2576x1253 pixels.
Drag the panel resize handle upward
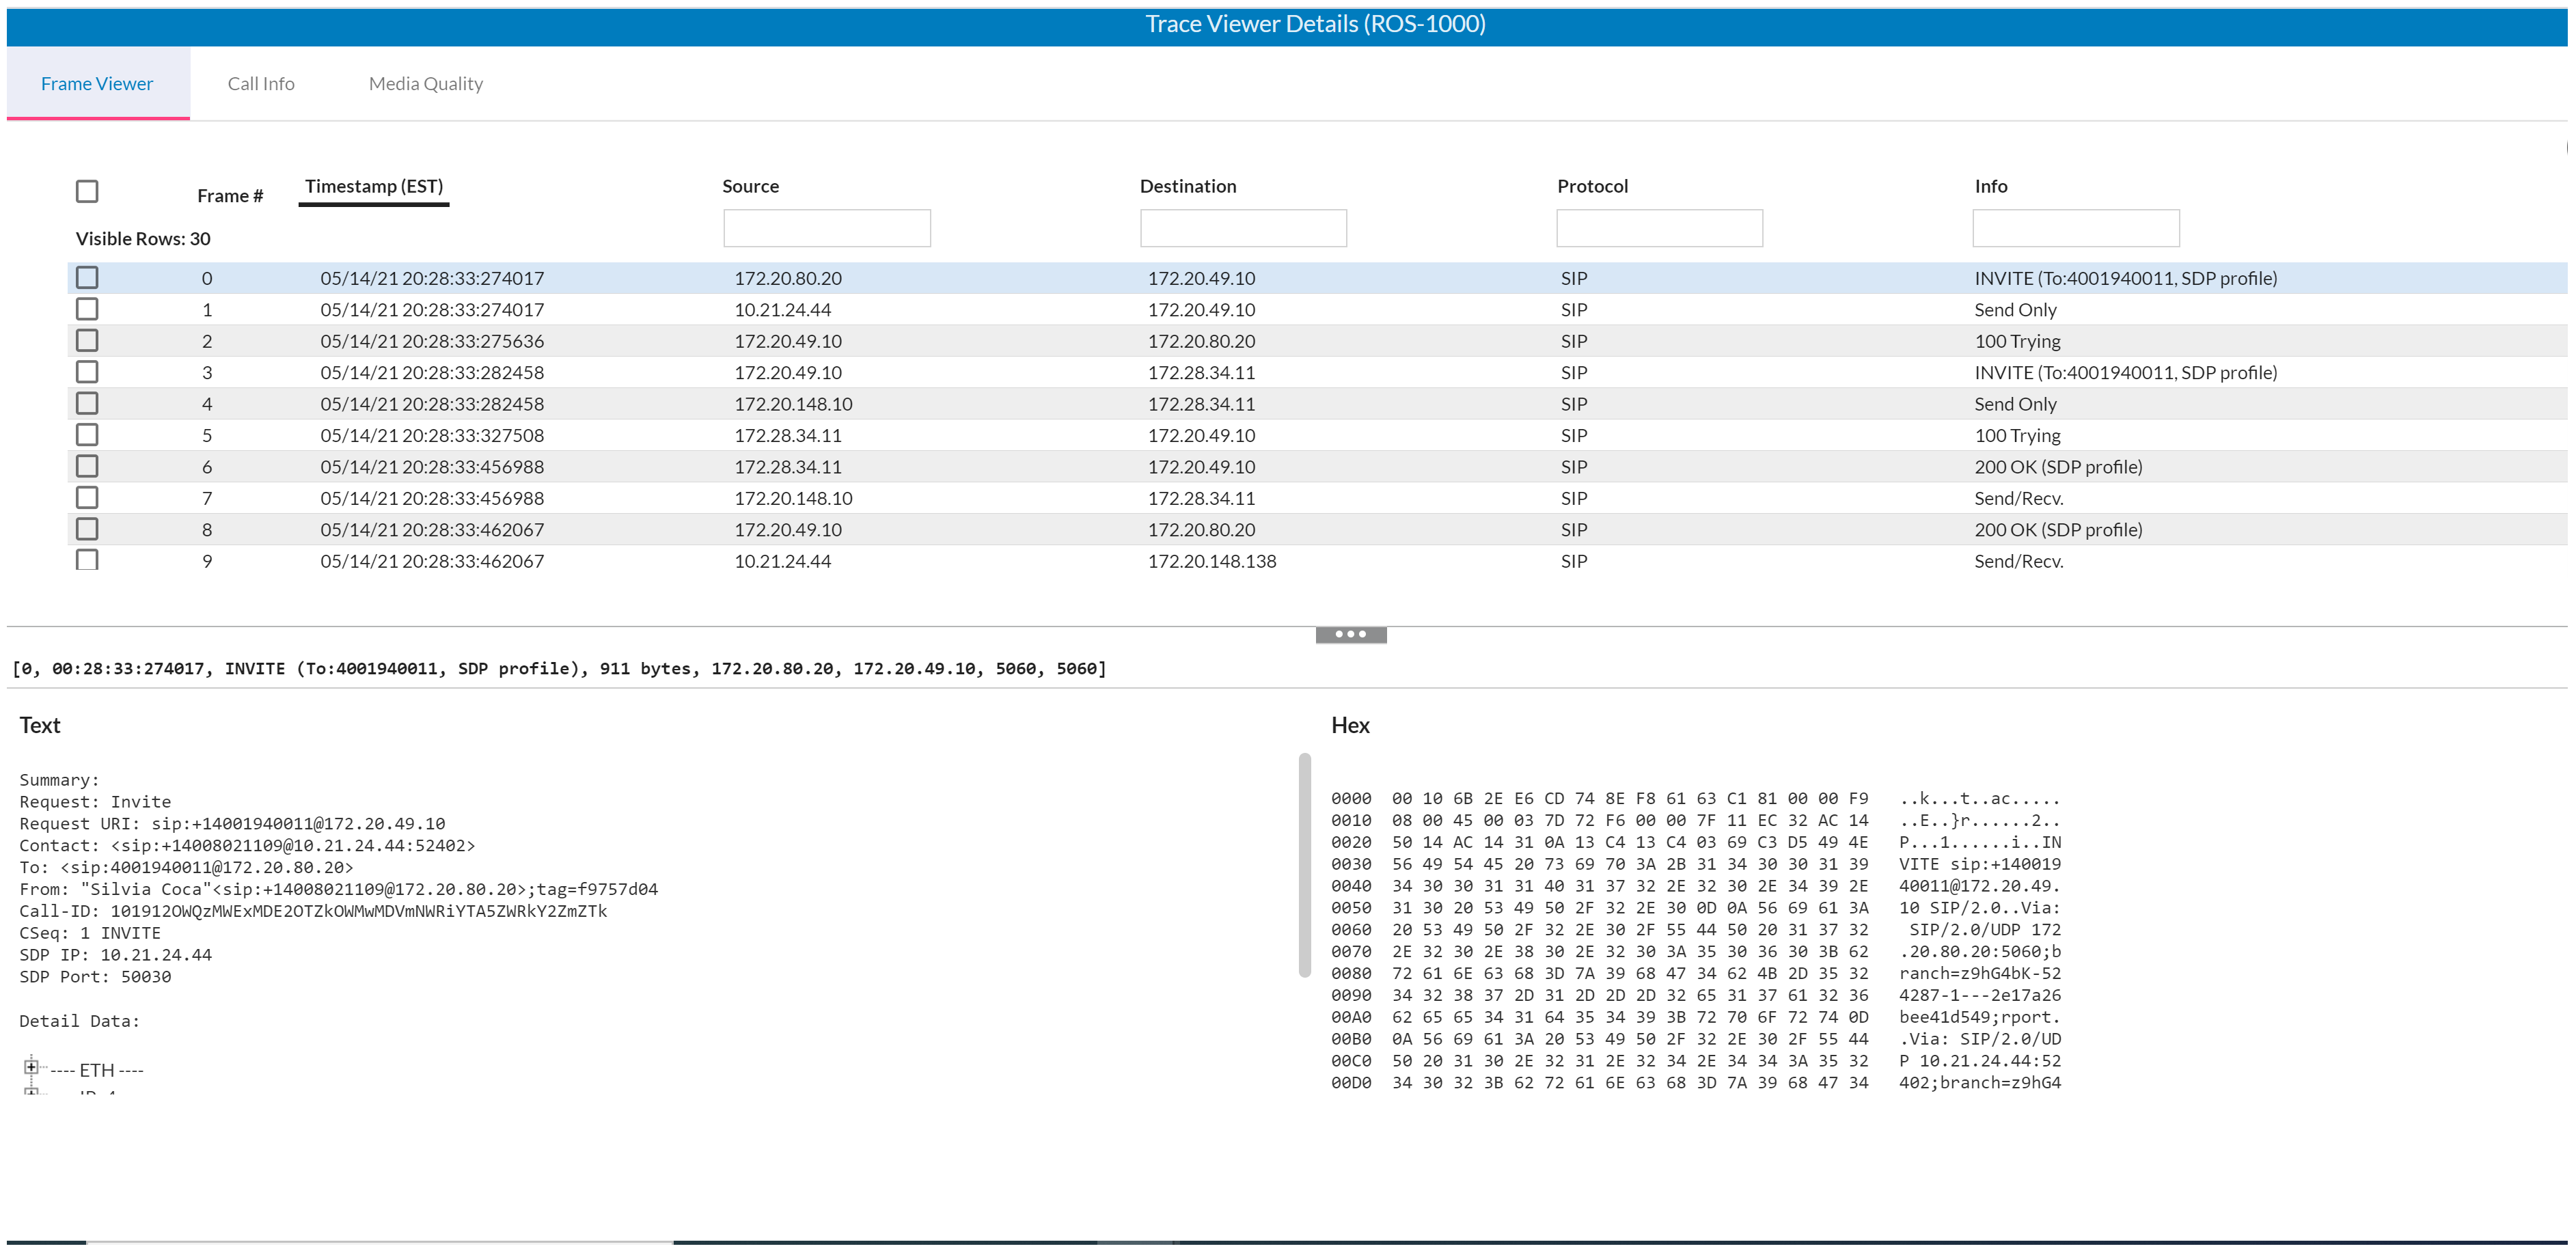click(1347, 635)
